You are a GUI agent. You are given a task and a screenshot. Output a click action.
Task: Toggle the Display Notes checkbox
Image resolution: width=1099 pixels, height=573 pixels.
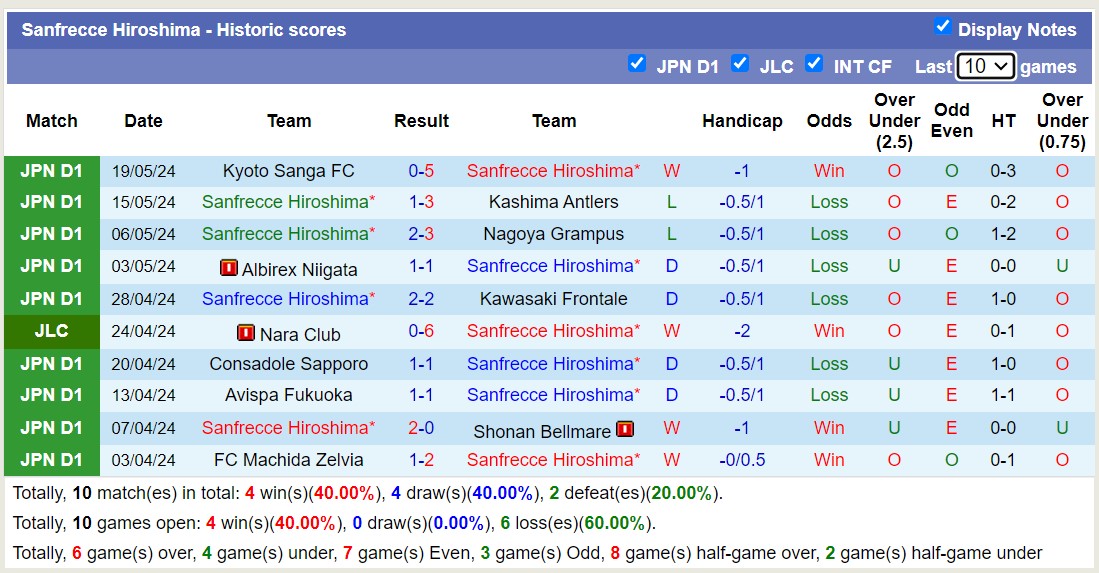[x=942, y=27]
